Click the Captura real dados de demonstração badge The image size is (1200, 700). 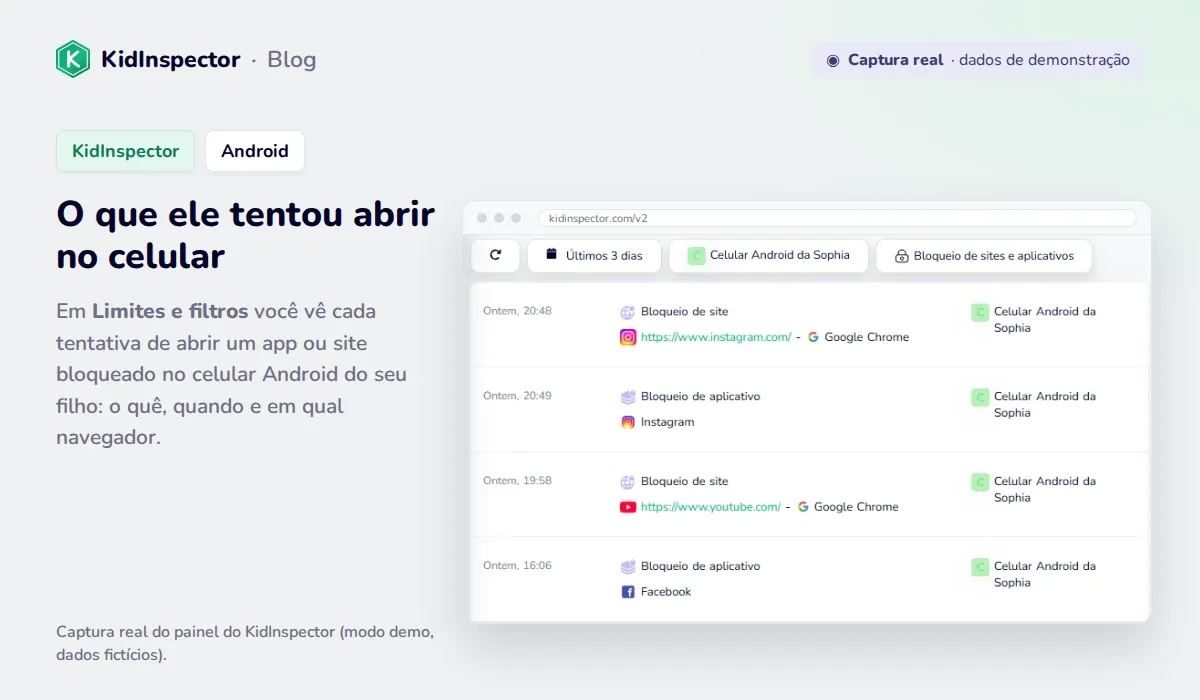coord(978,60)
